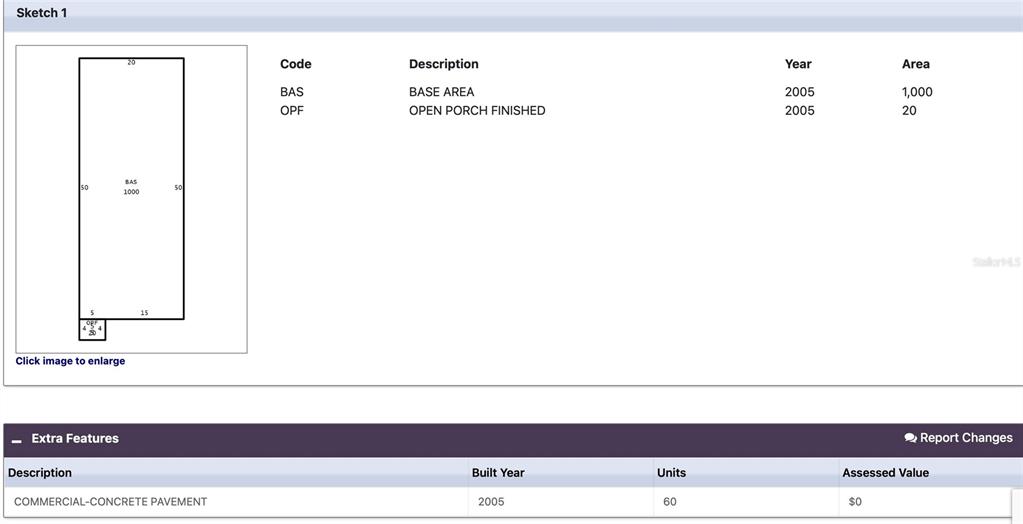This screenshot has width=1023, height=524.
Task: Click the Built Year column header
Action: click(498, 473)
